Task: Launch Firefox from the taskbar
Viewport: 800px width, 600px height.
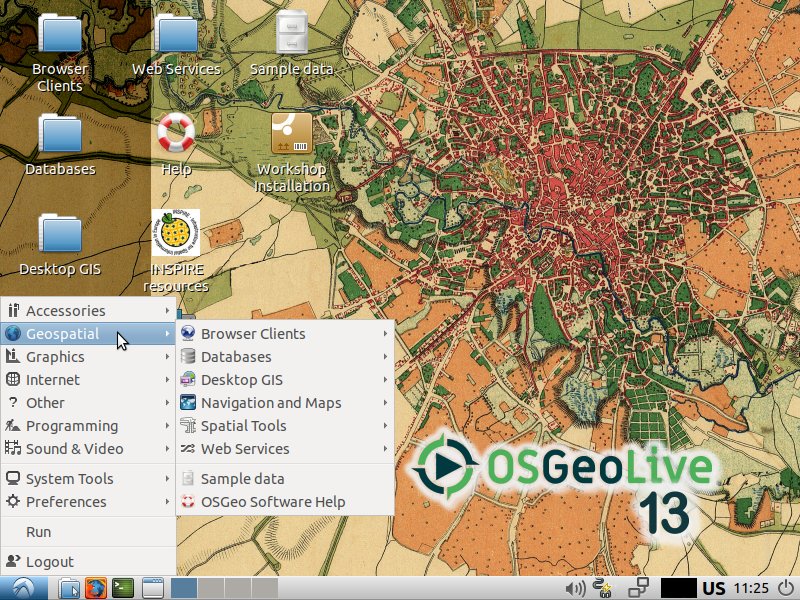Action: (95, 588)
